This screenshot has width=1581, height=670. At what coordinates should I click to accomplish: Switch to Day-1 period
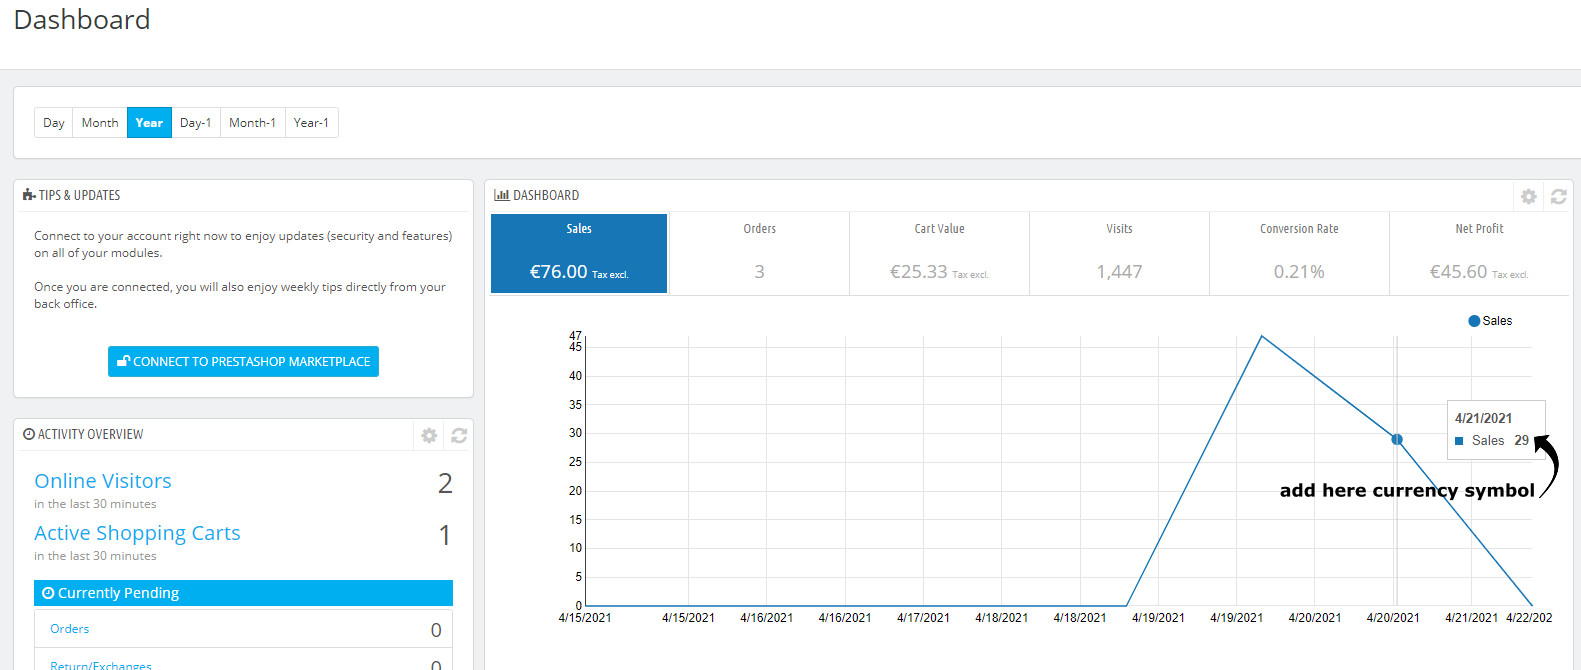point(196,123)
